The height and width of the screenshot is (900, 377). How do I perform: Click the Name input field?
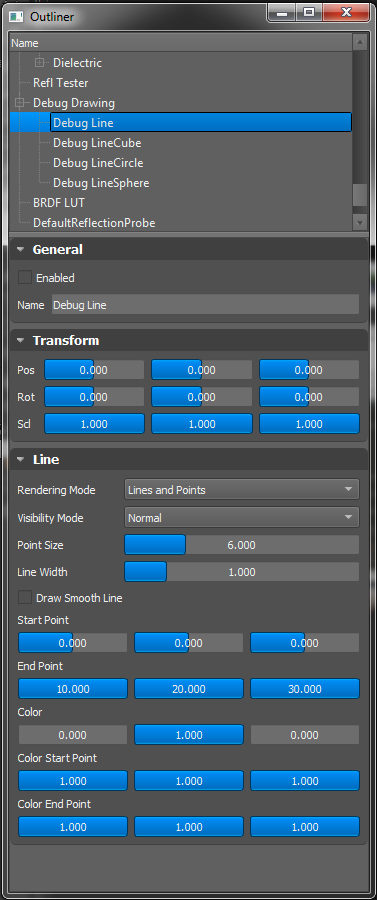pyautogui.click(x=205, y=305)
